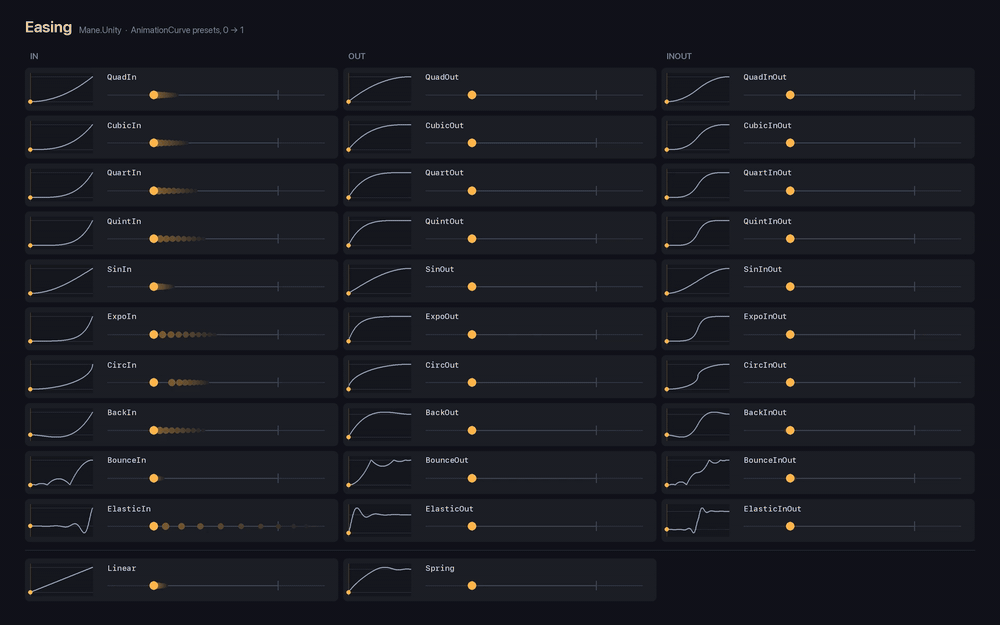Click the ElasticIn animated slider dot
The width and height of the screenshot is (1000, 625).
pos(154,526)
